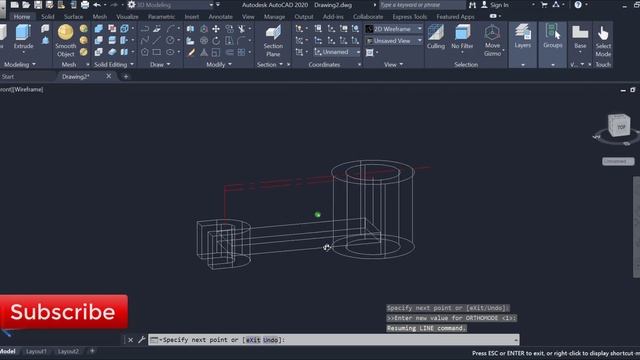This screenshot has width=640, height=360.
Task: Click the Save icon in quick access toolbar
Action: pos(38,5)
